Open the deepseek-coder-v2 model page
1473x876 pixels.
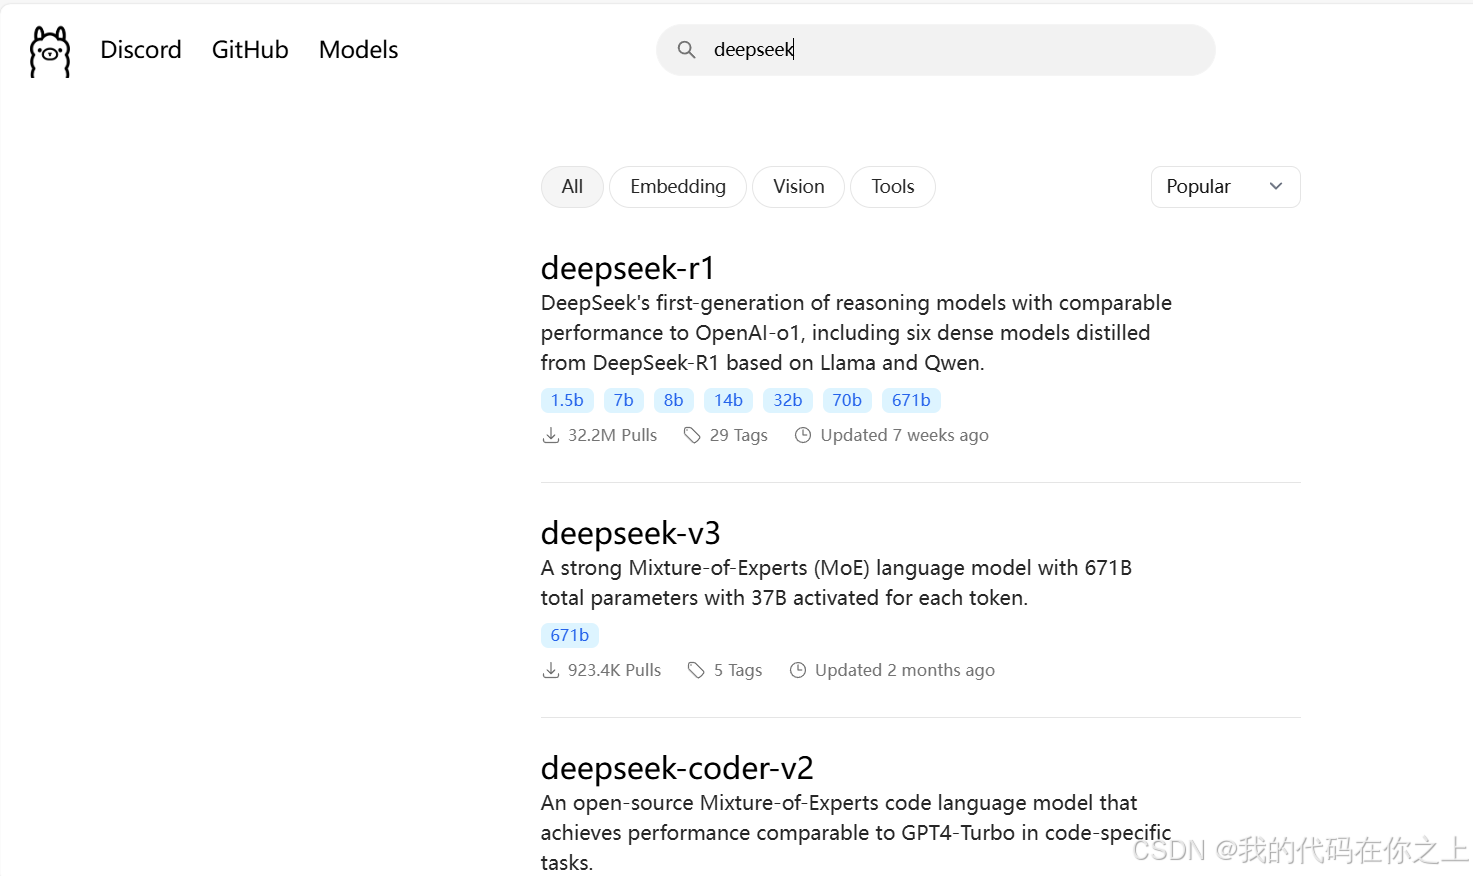pyautogui.click(x=677, y=768)
